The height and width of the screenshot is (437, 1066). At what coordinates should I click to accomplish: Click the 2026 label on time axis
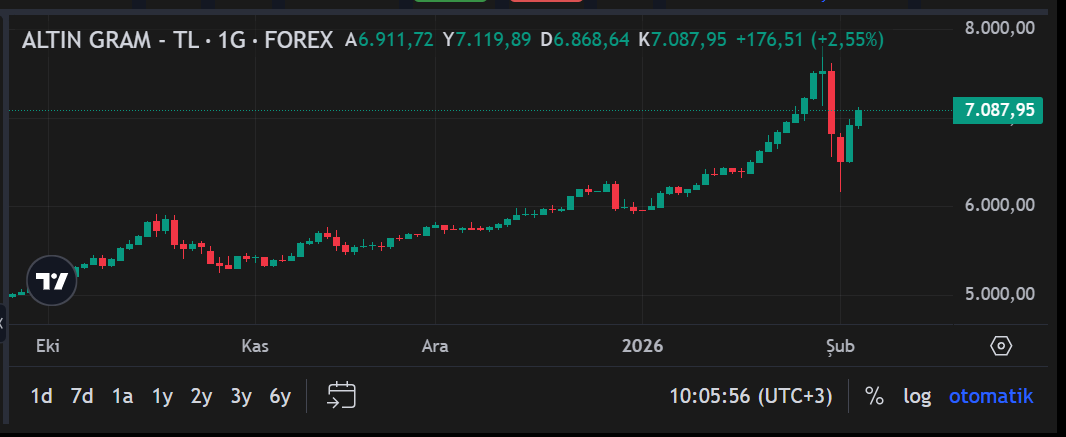point(642,346)
